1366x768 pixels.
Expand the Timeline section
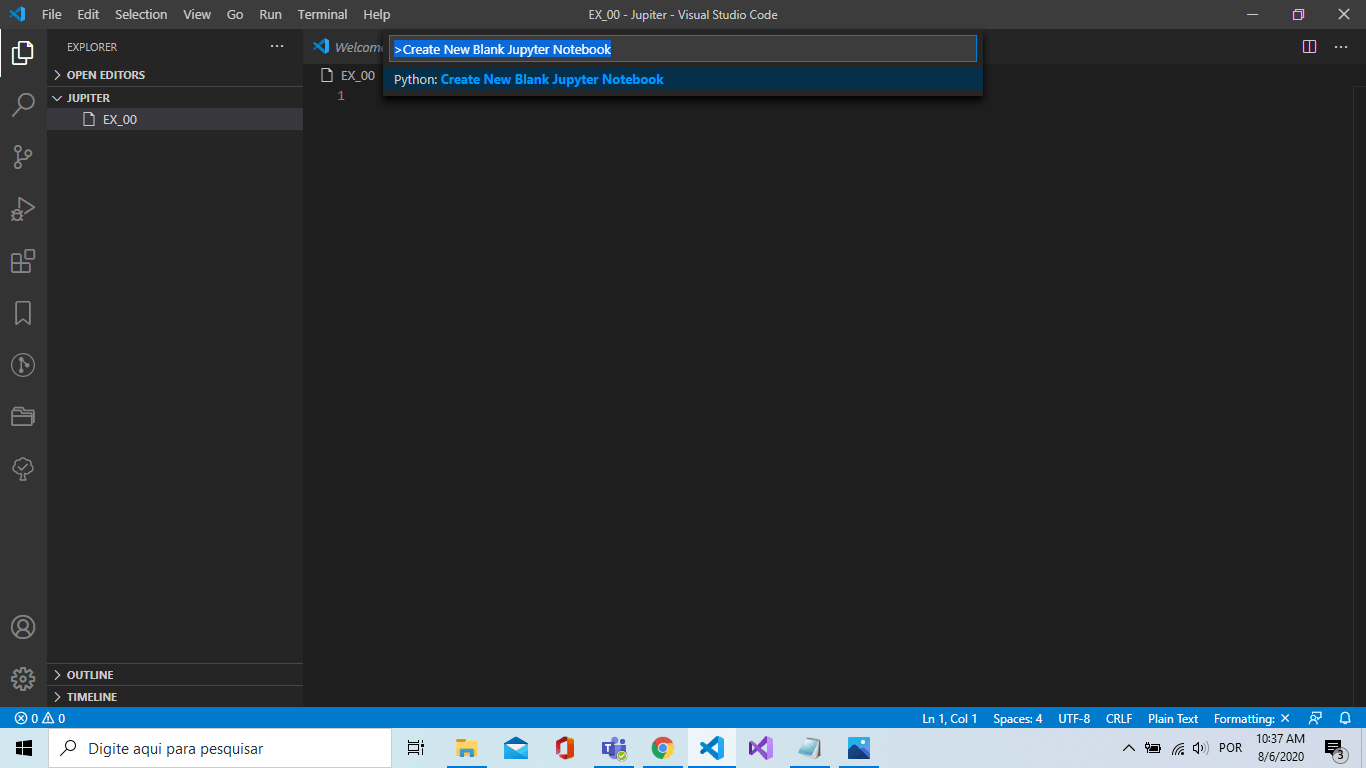point(175,697)
